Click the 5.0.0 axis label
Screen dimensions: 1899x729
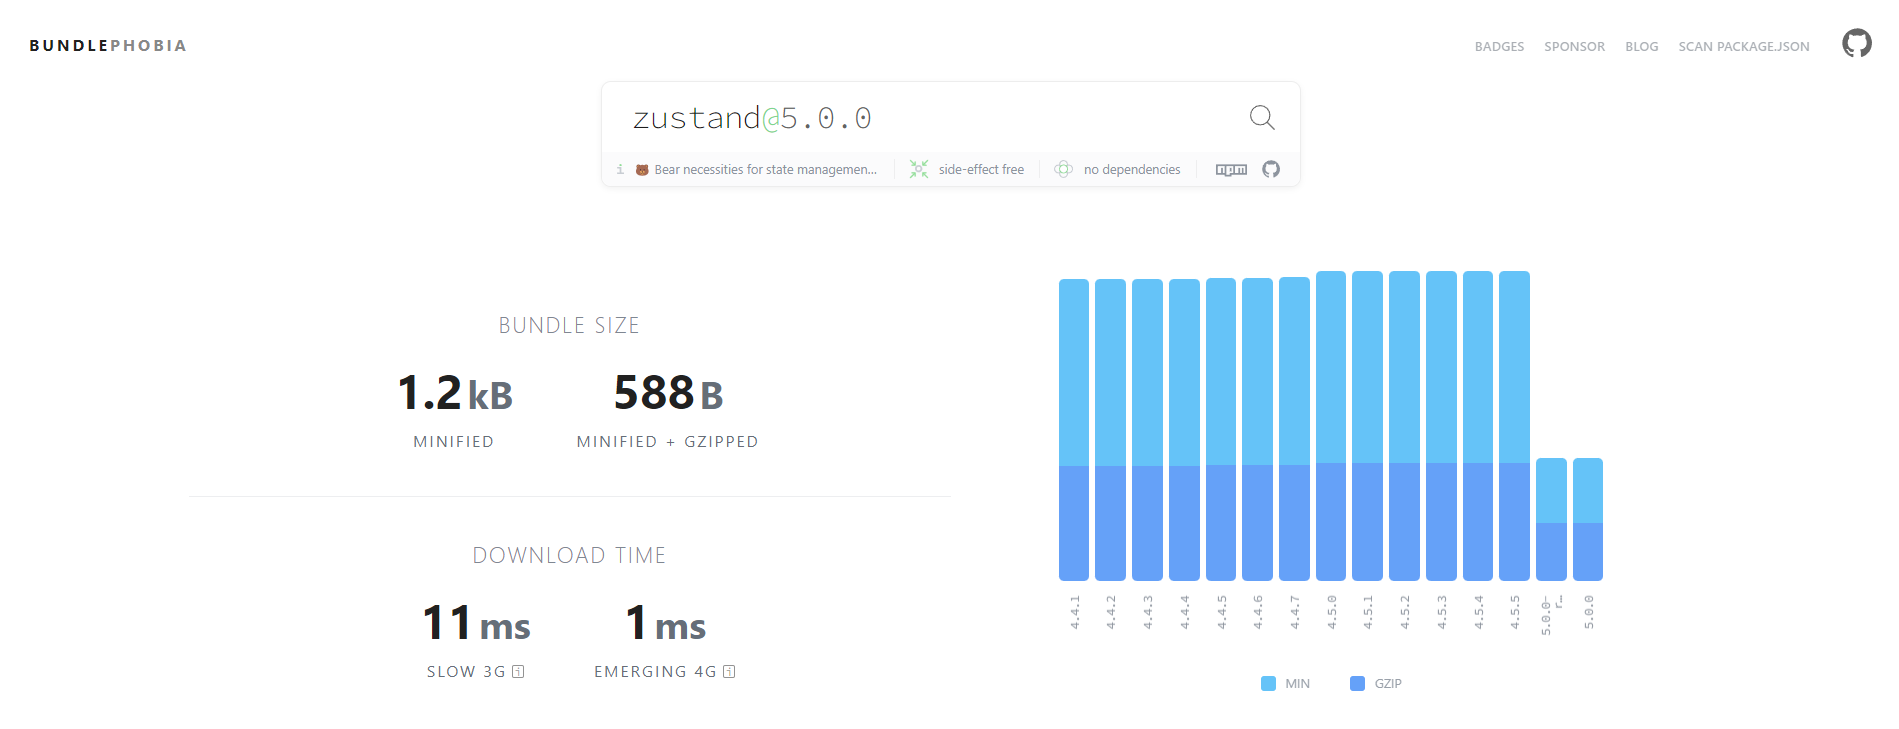1589,612
